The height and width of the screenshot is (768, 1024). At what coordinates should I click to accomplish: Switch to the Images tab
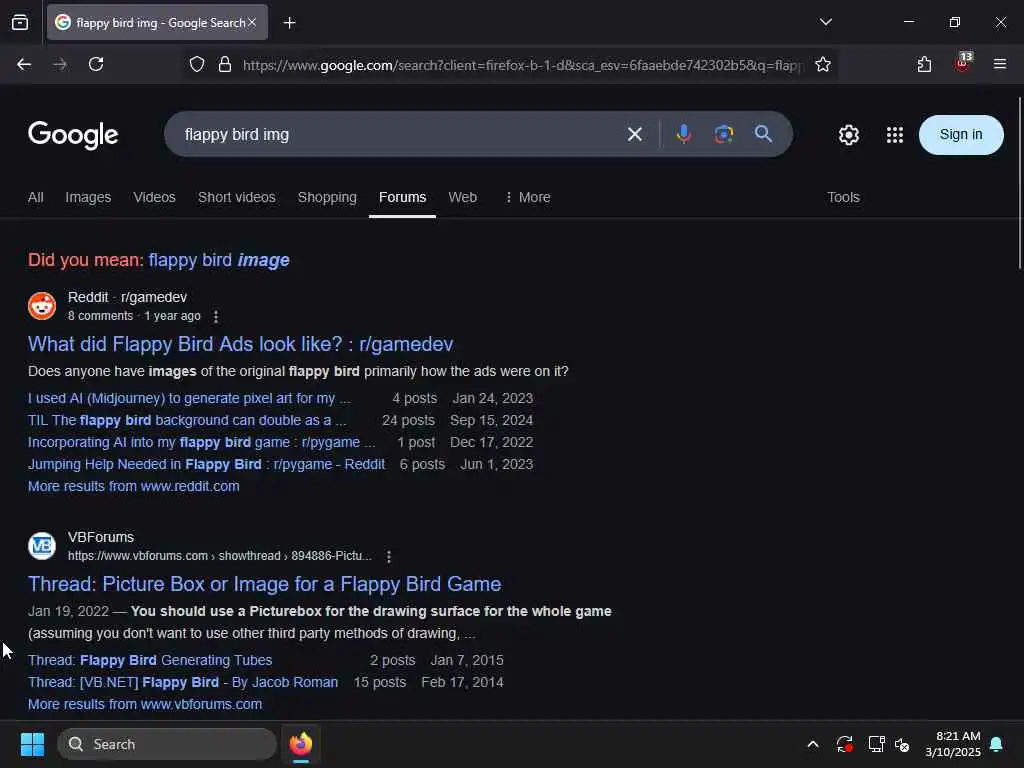click(88, 197)
